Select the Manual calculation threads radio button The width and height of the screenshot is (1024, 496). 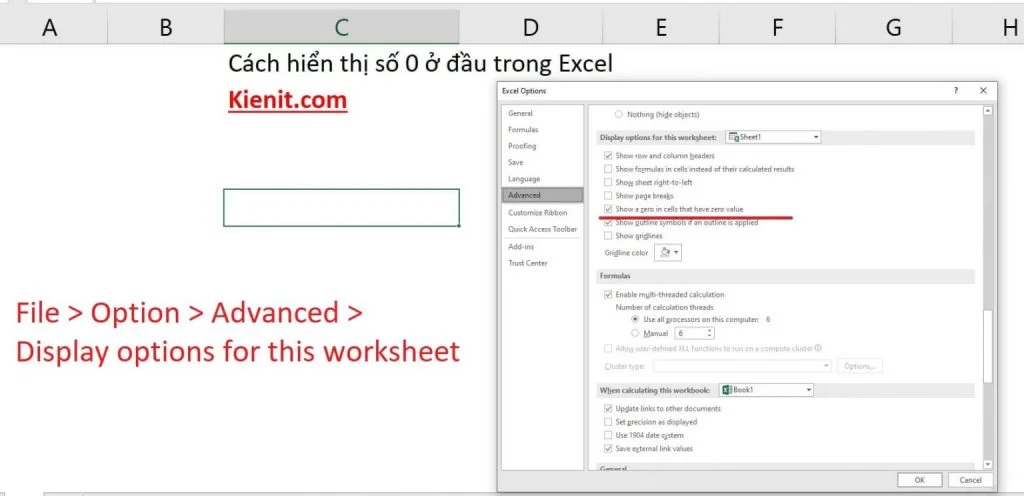click(x=635, y=333)
